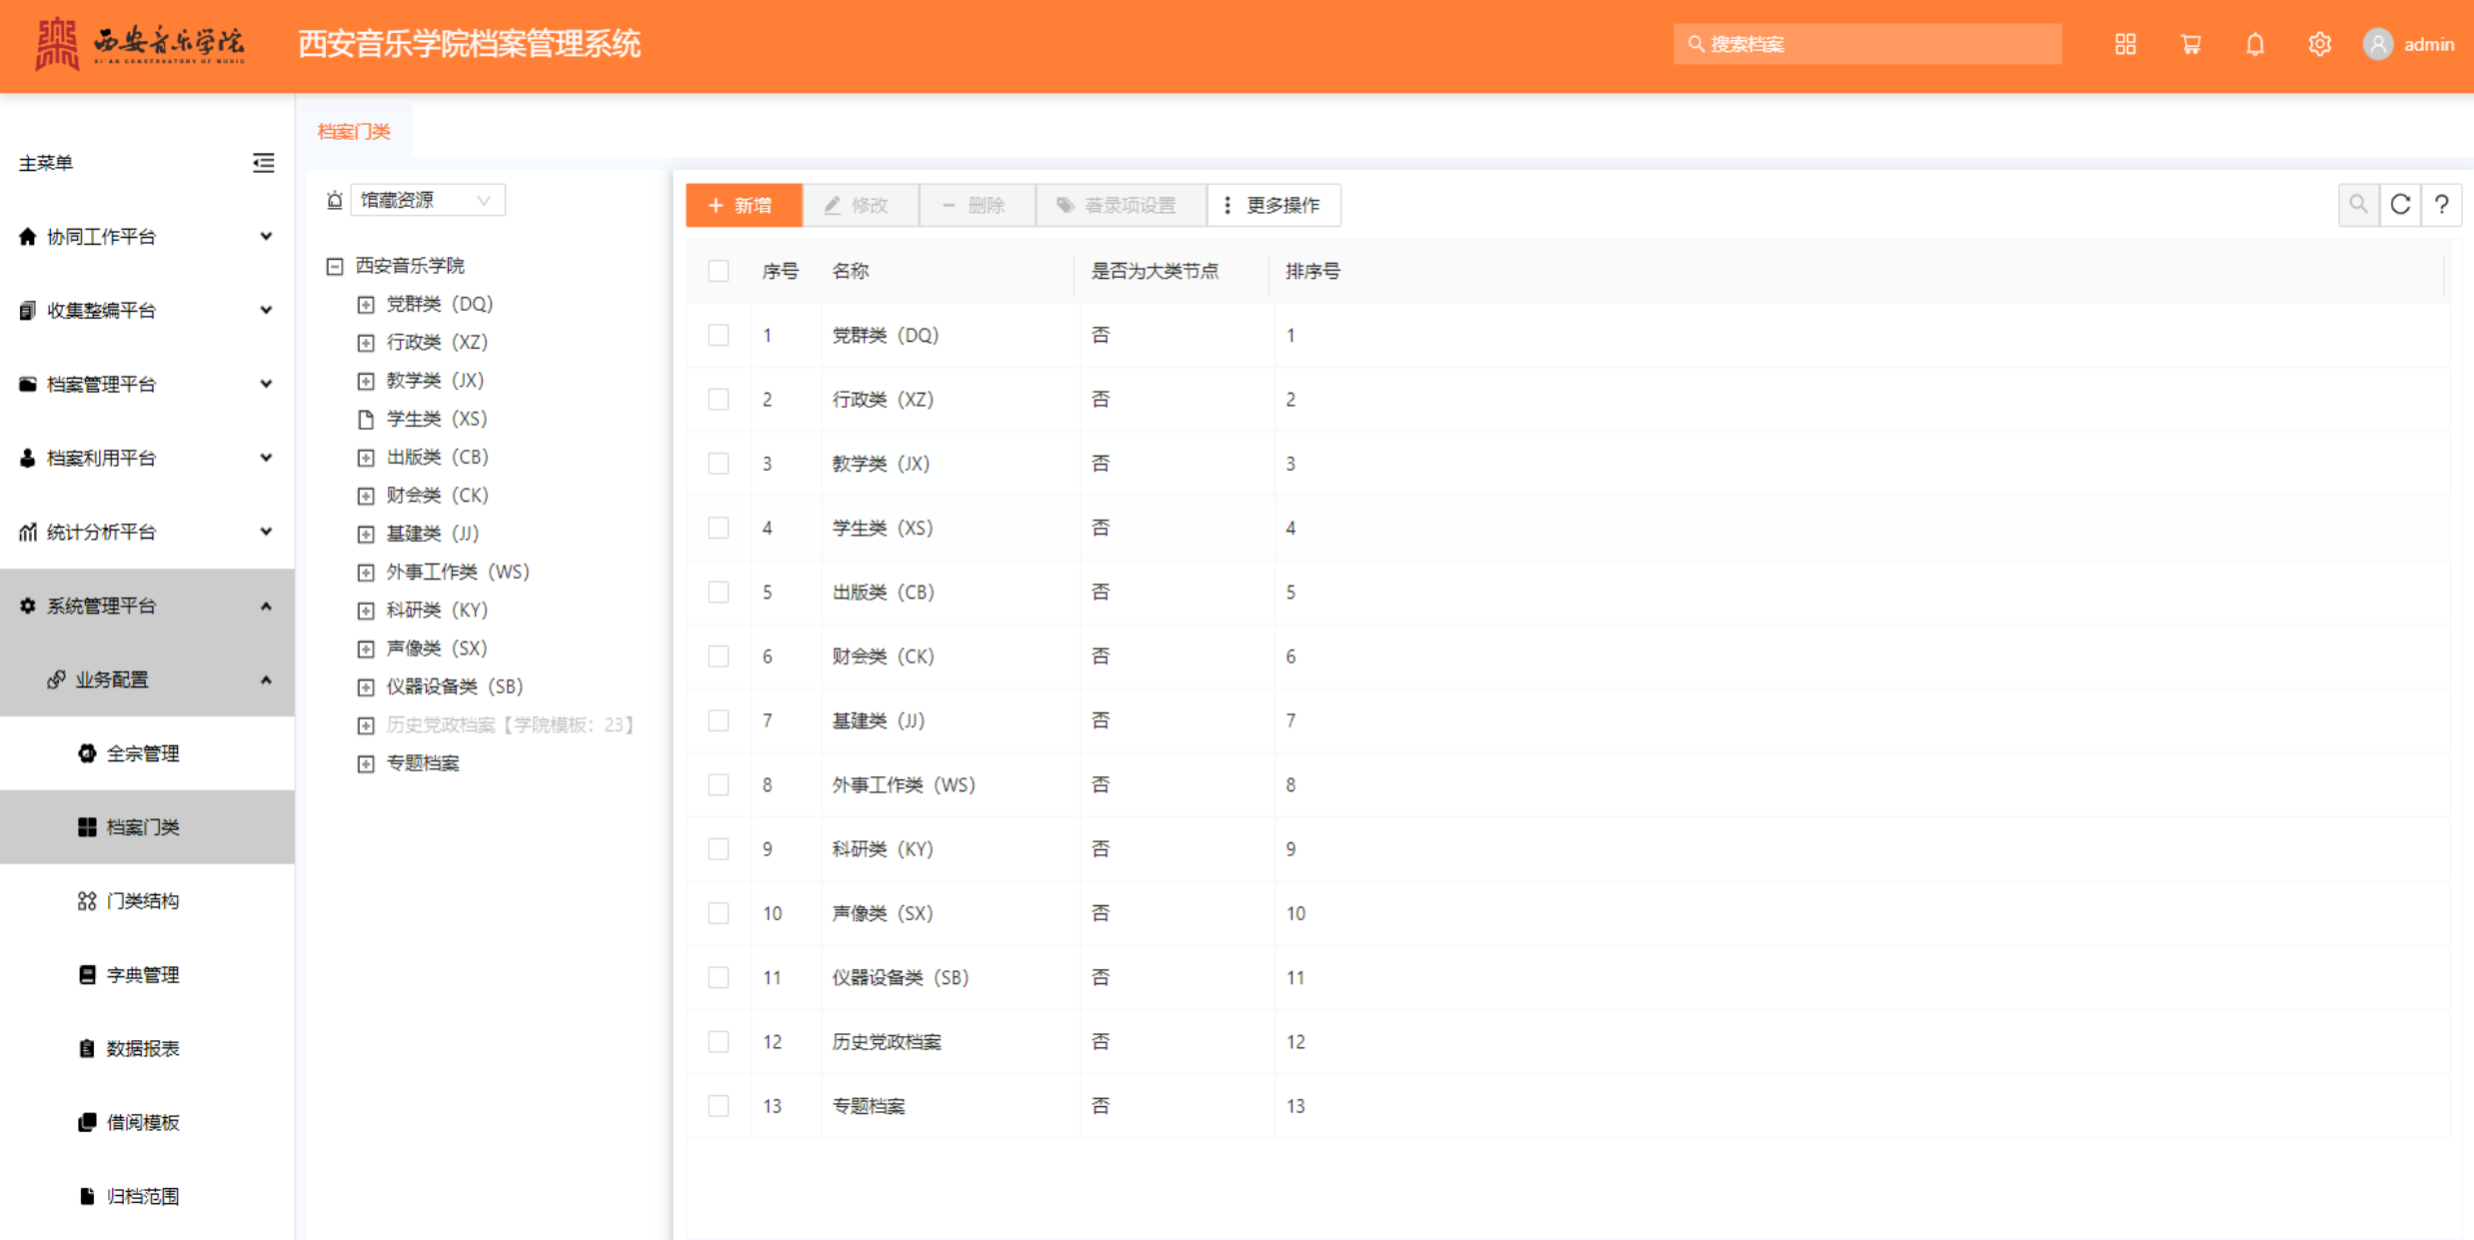Select the checkbox for 专题档案 row
Viewport: 2474px width, 1240px height.
point(718,1106)
